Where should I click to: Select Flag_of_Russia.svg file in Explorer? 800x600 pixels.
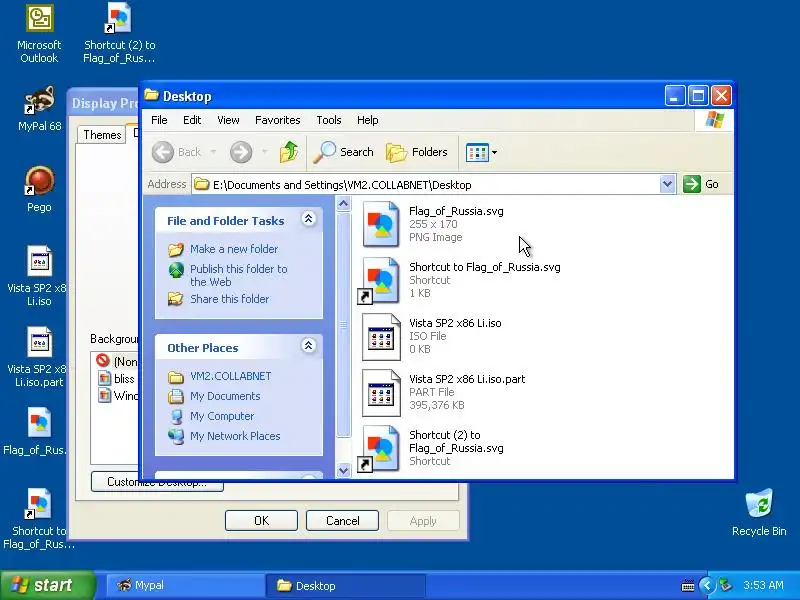tap(433, 224)
